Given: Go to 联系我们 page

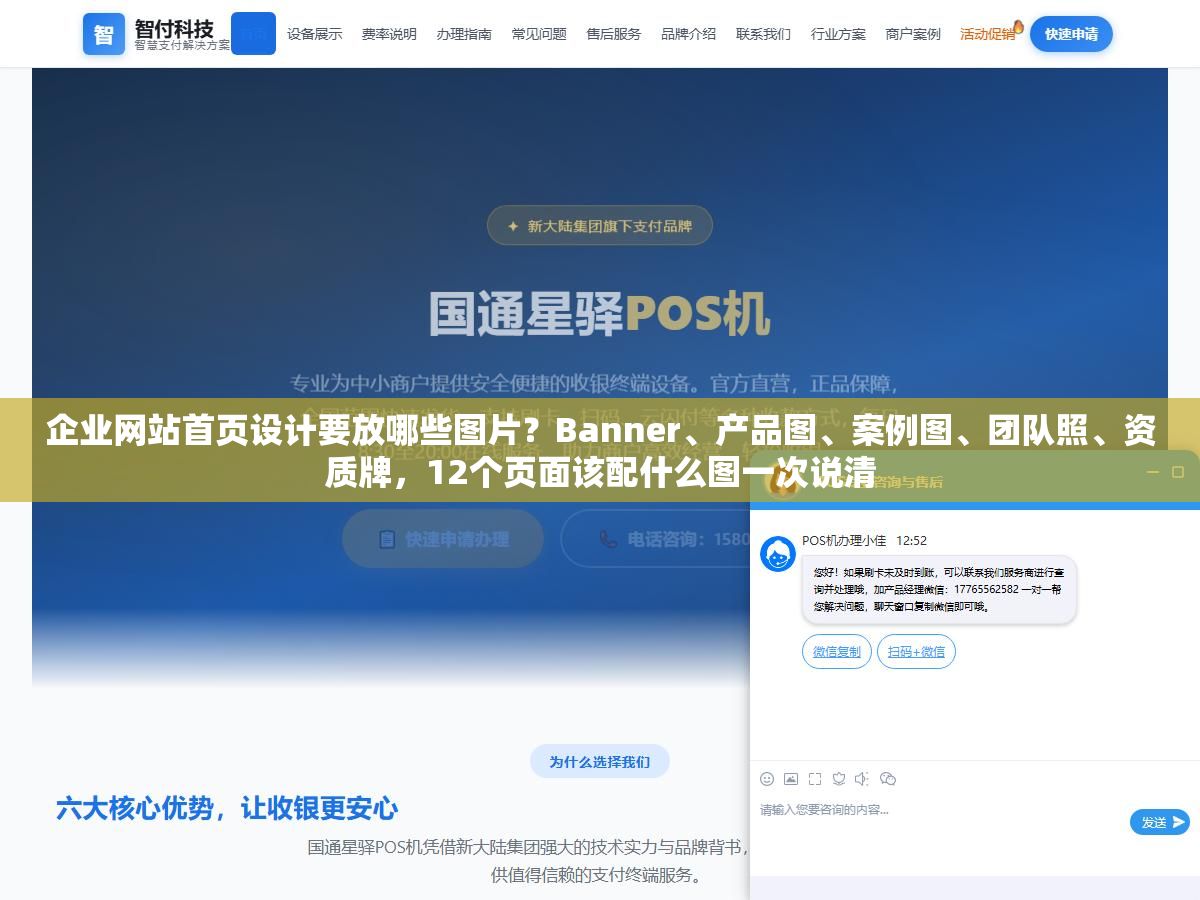Looking at the screenshot, I should [763, 34].
